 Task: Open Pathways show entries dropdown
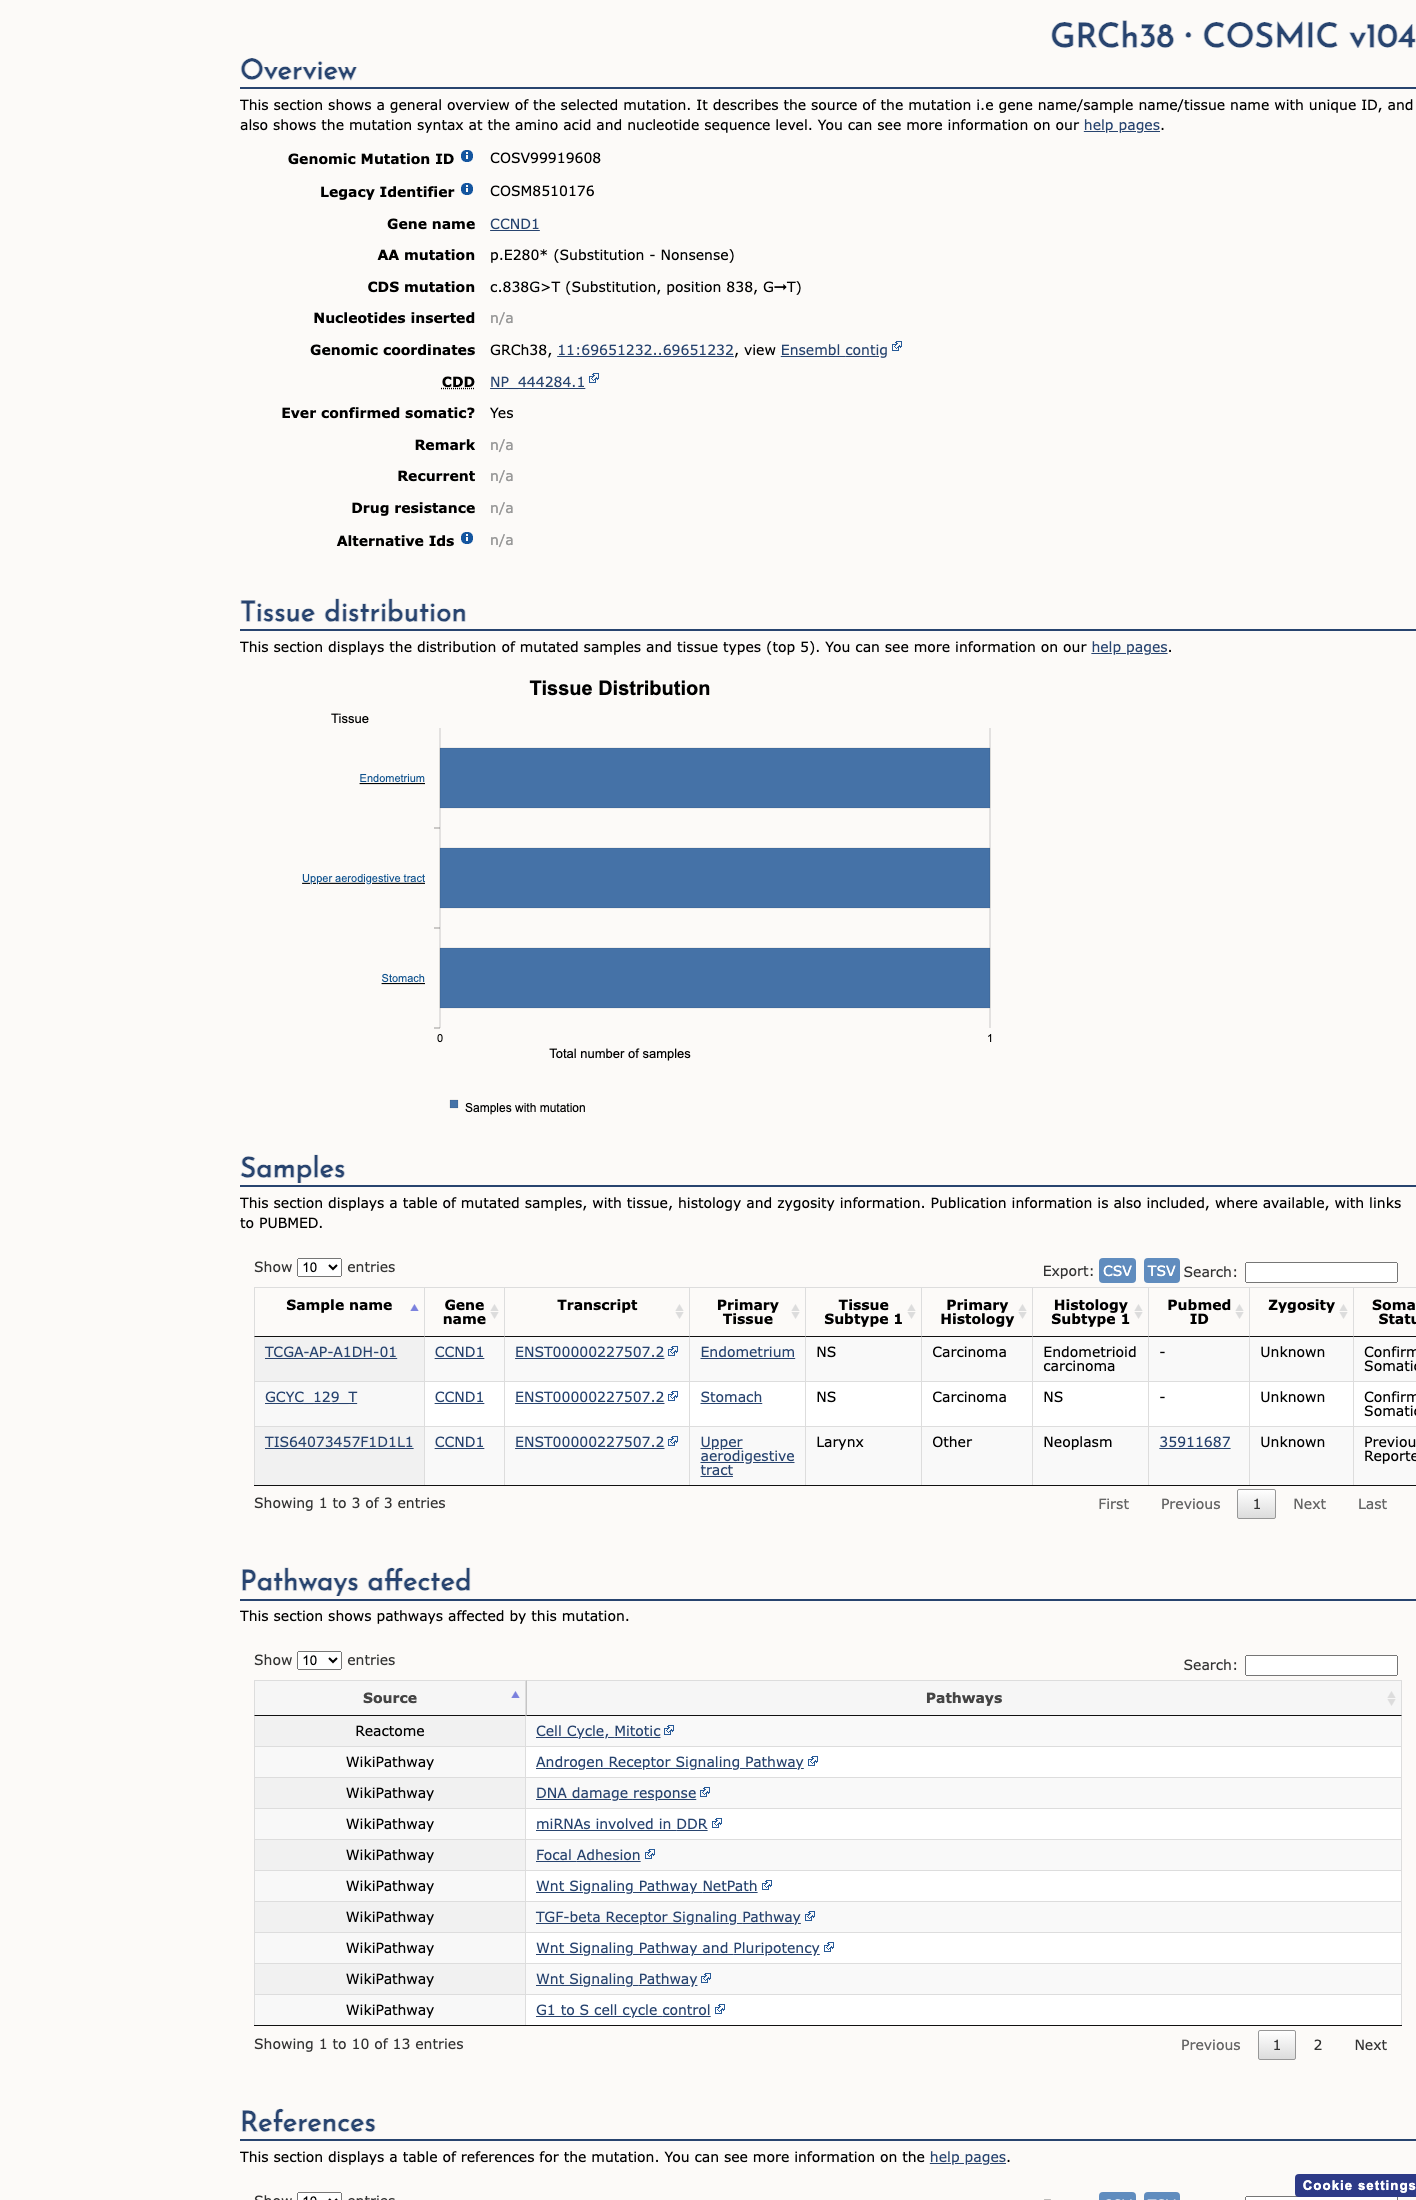(319, 1660)
